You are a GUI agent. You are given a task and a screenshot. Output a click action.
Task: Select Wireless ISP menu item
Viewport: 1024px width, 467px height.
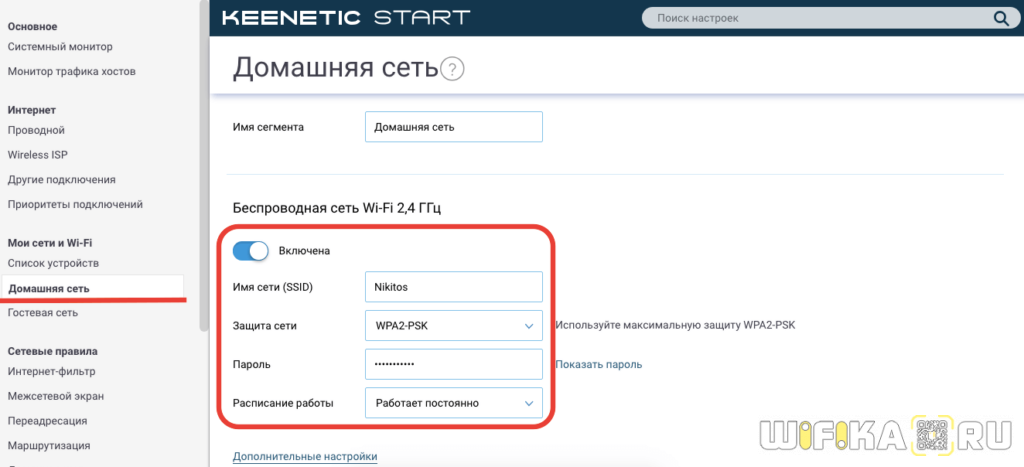pyautogui.click(x=38, y=155)
